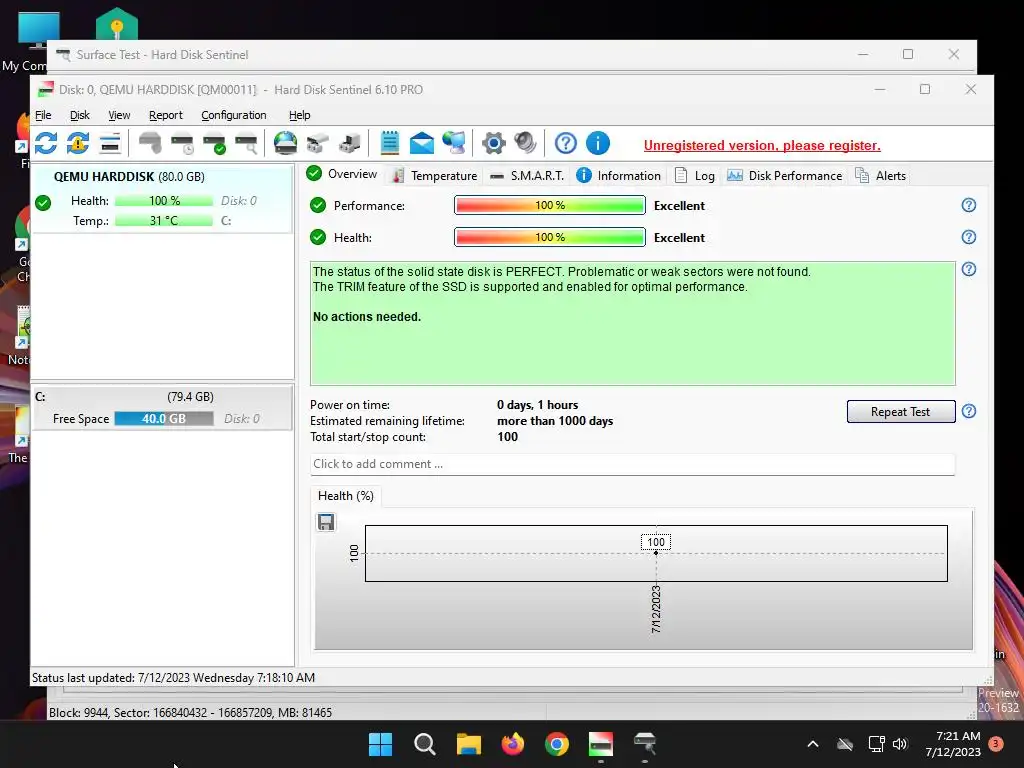Click the blue envelope e-mail icon
1024x768 pixels.
pos(422,143)
